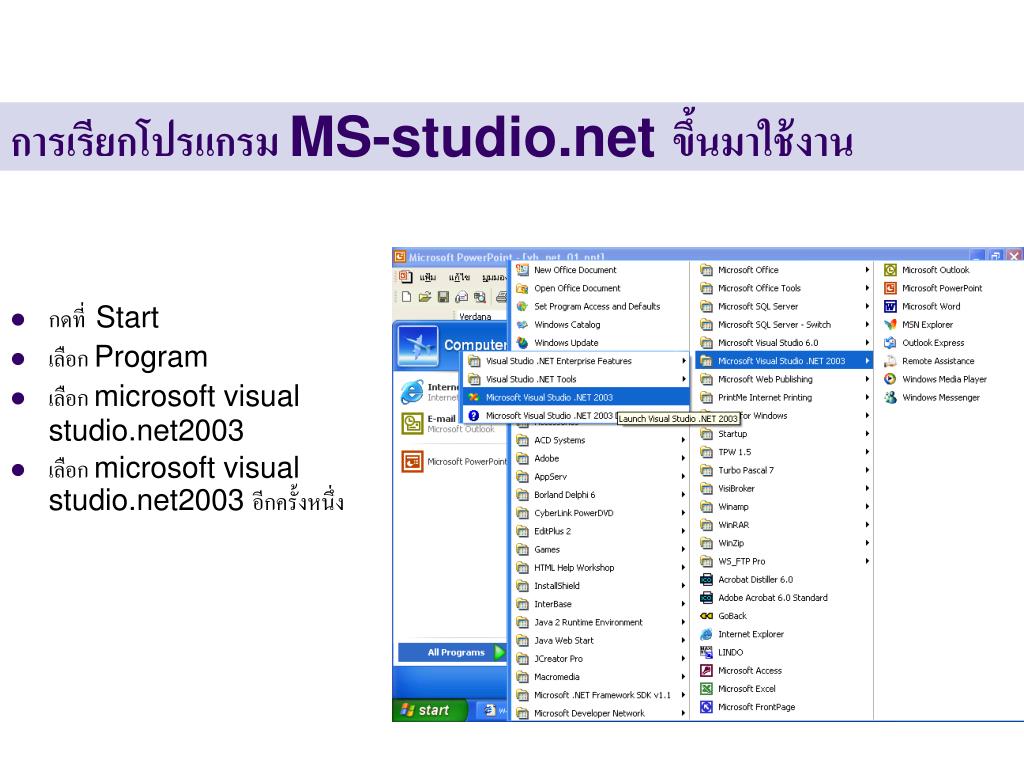Image resolution: width=1024 pixels, height=768 pixels.
Task: Click Microsoft Word icon
Action: pyautogui.click(x=890, y=306)
